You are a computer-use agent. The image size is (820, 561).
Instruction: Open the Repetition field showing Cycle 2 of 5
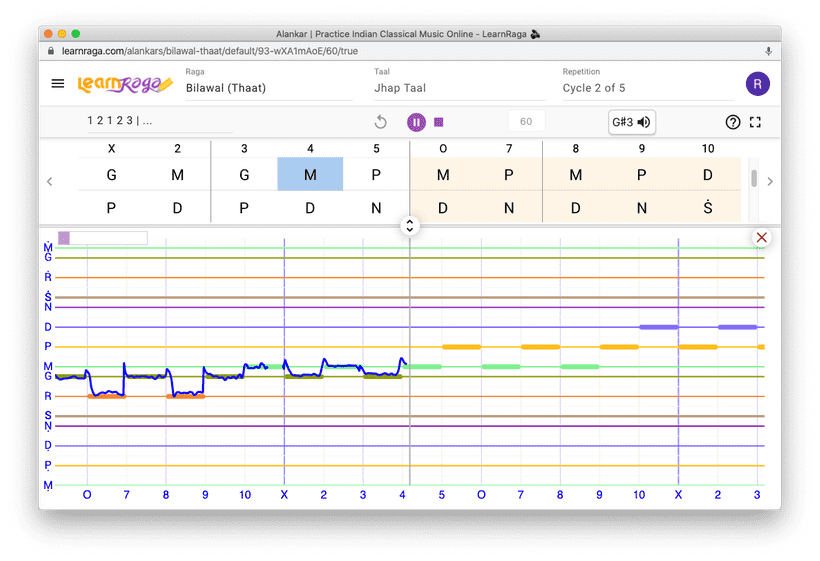coord(646,88)
